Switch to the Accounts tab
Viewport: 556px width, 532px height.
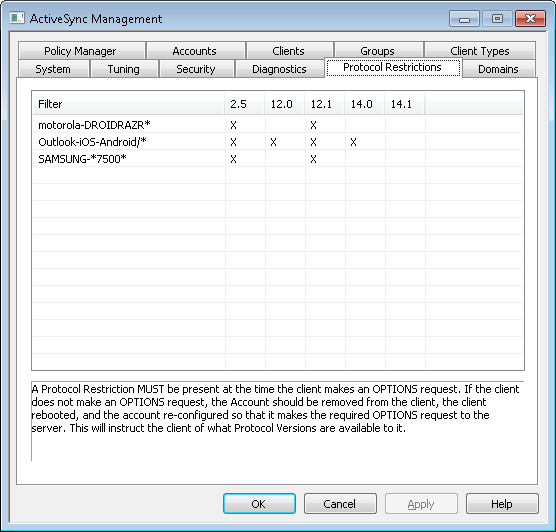coord(196,51)
